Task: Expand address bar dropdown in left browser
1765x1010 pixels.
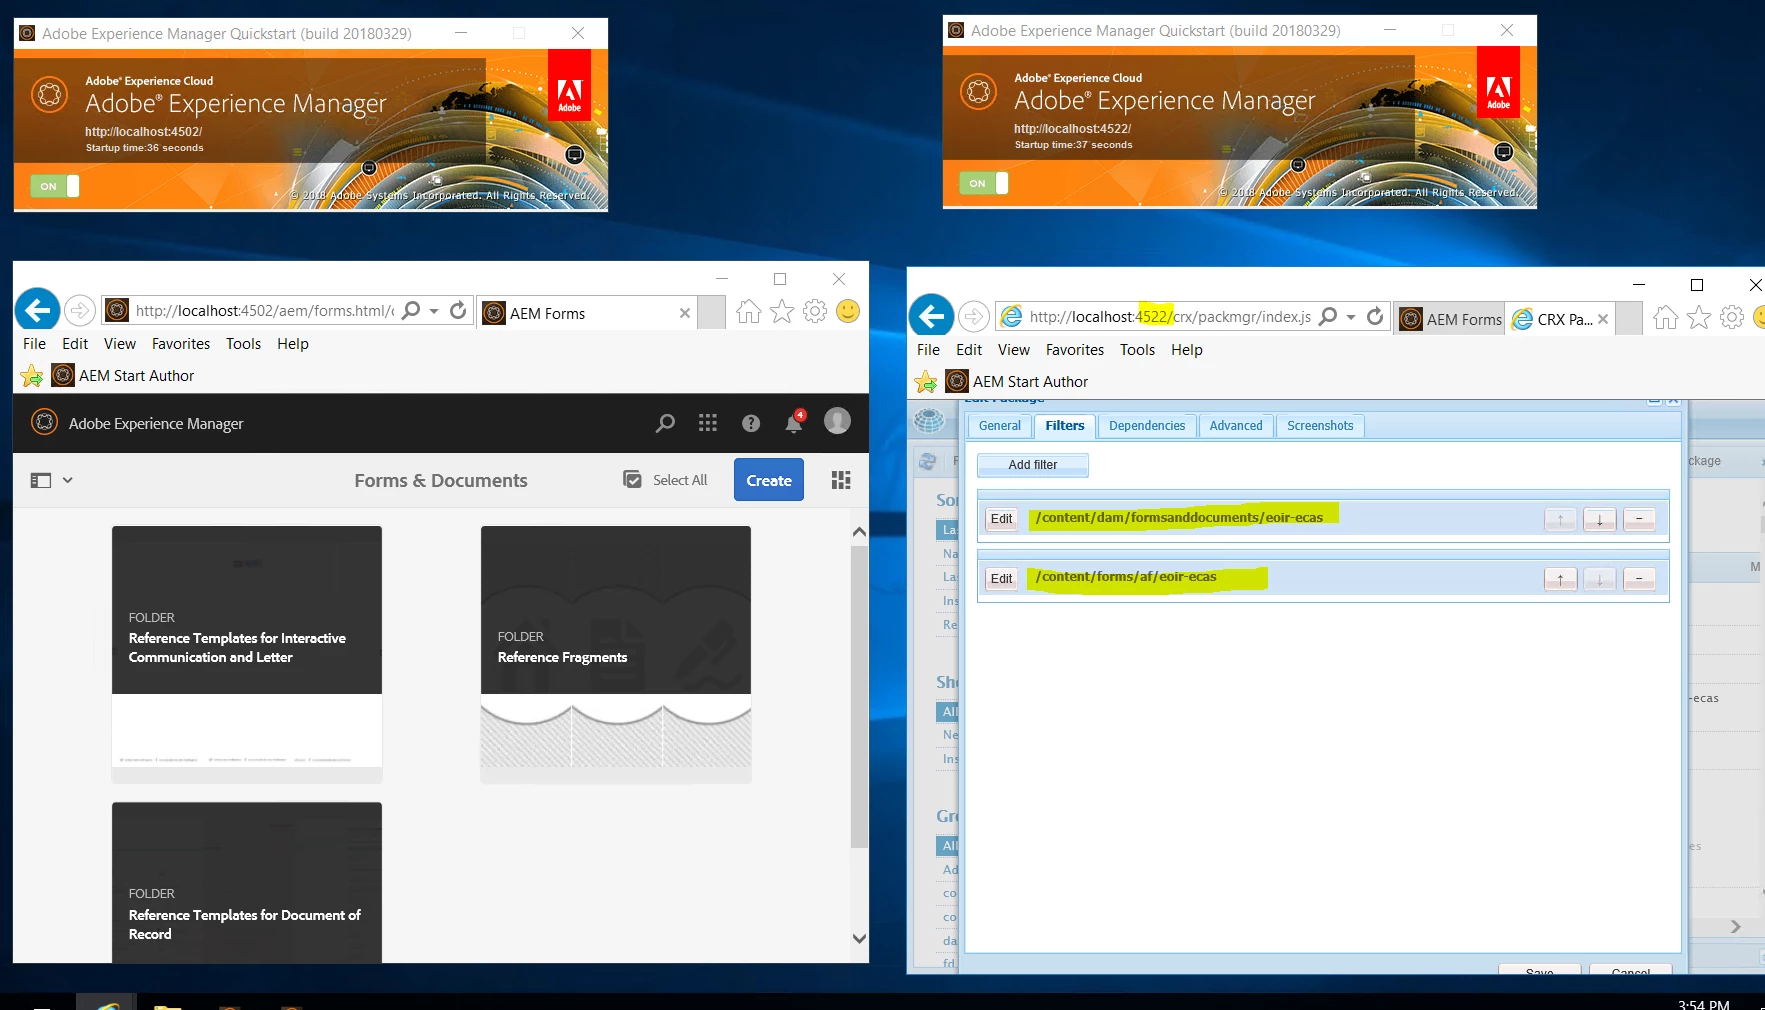Action: tap(434, 311)
